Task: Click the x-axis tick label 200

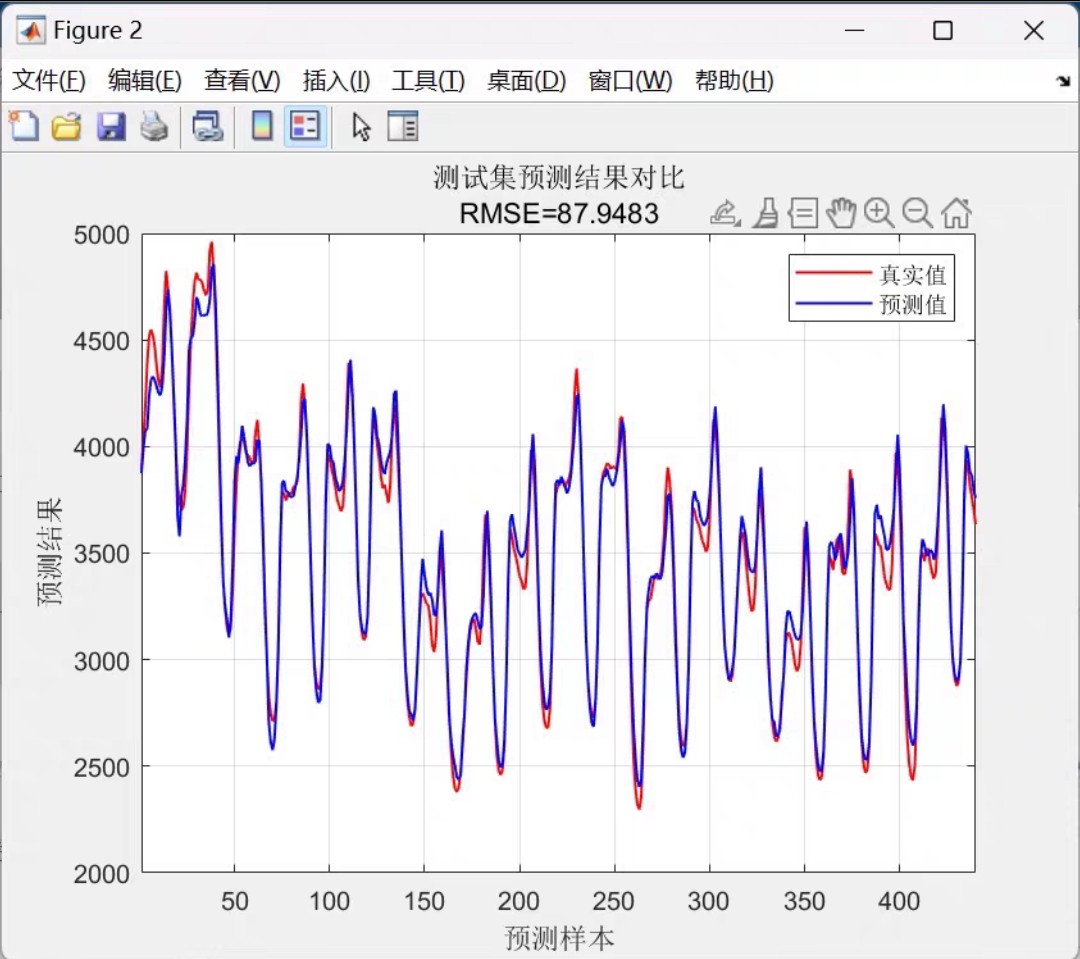Action: (519, 900)
